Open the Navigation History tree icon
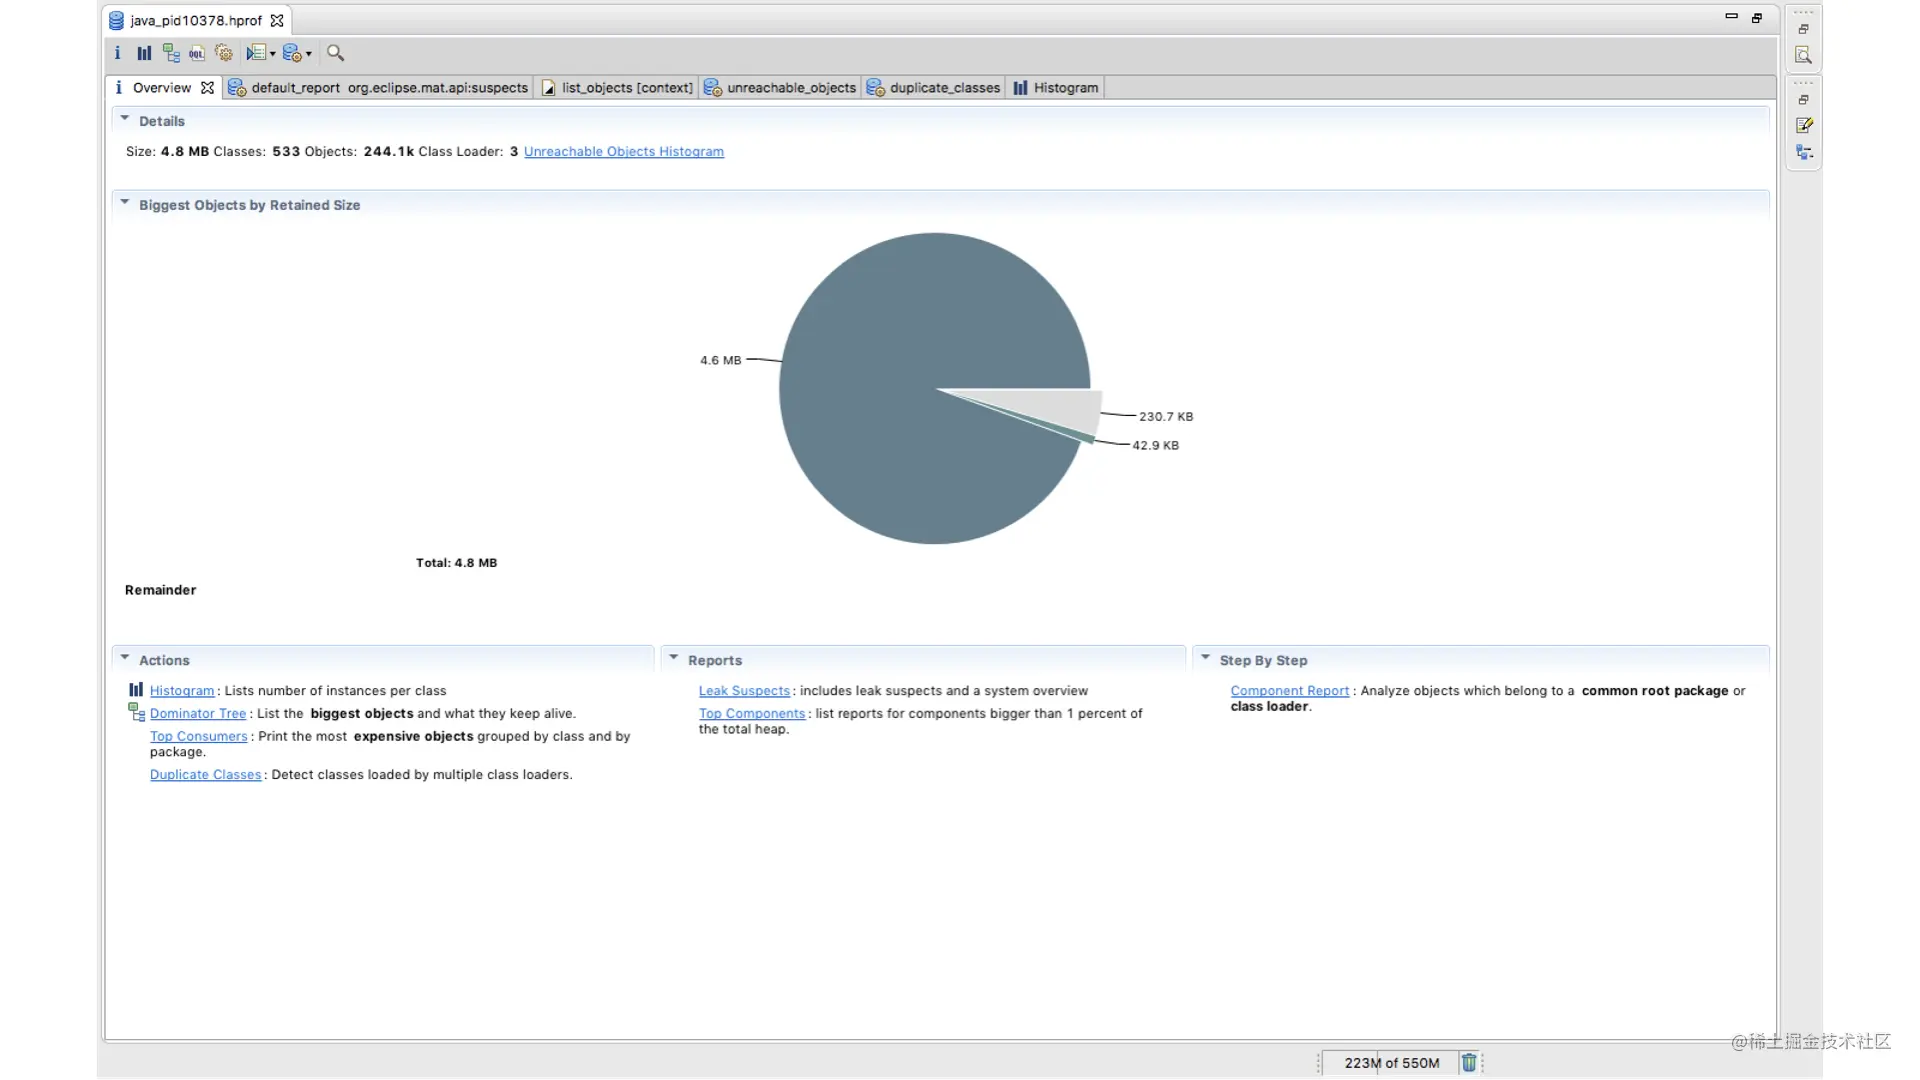 coord(1804,153)
